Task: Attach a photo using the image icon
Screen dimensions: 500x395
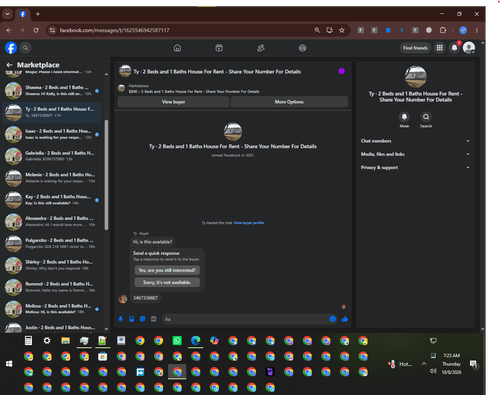Action: point(132,319)
